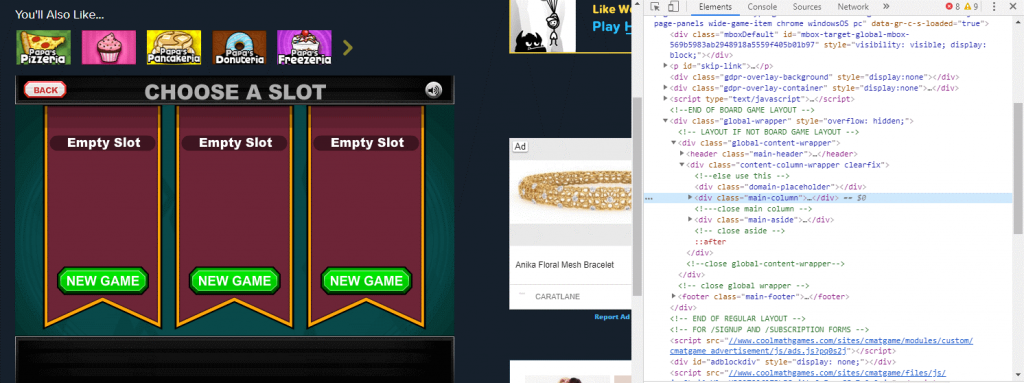This screenshot has width=1024, height=383.
Task: Click the red BACK button in the game
Action: 45,90
